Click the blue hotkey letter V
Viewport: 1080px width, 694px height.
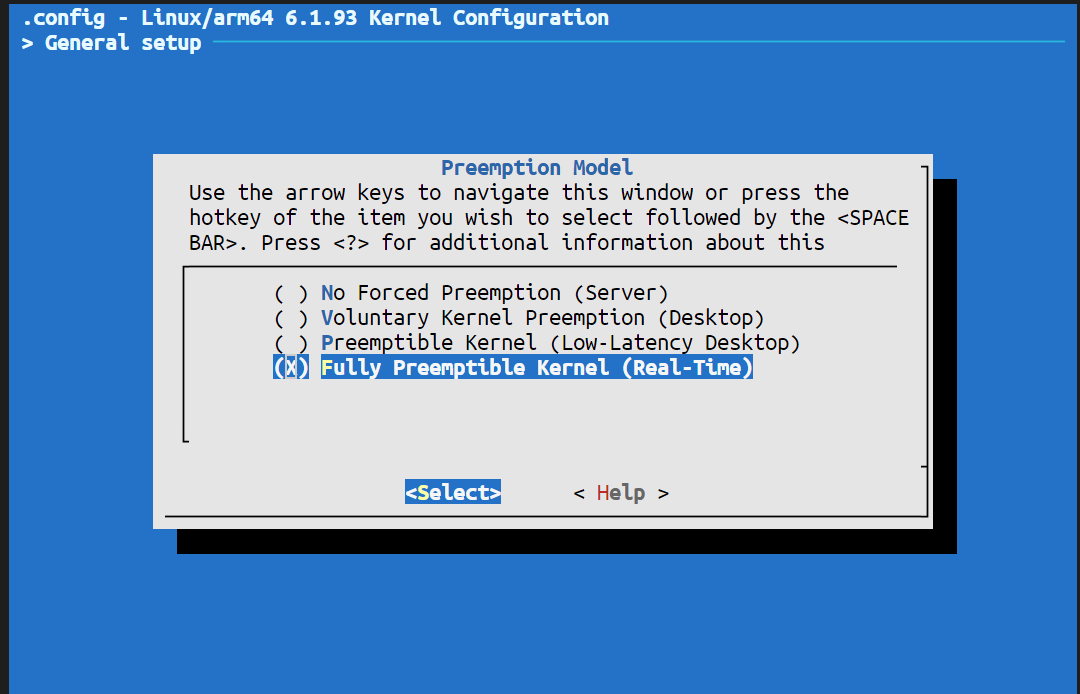click(x=327, y=318)
